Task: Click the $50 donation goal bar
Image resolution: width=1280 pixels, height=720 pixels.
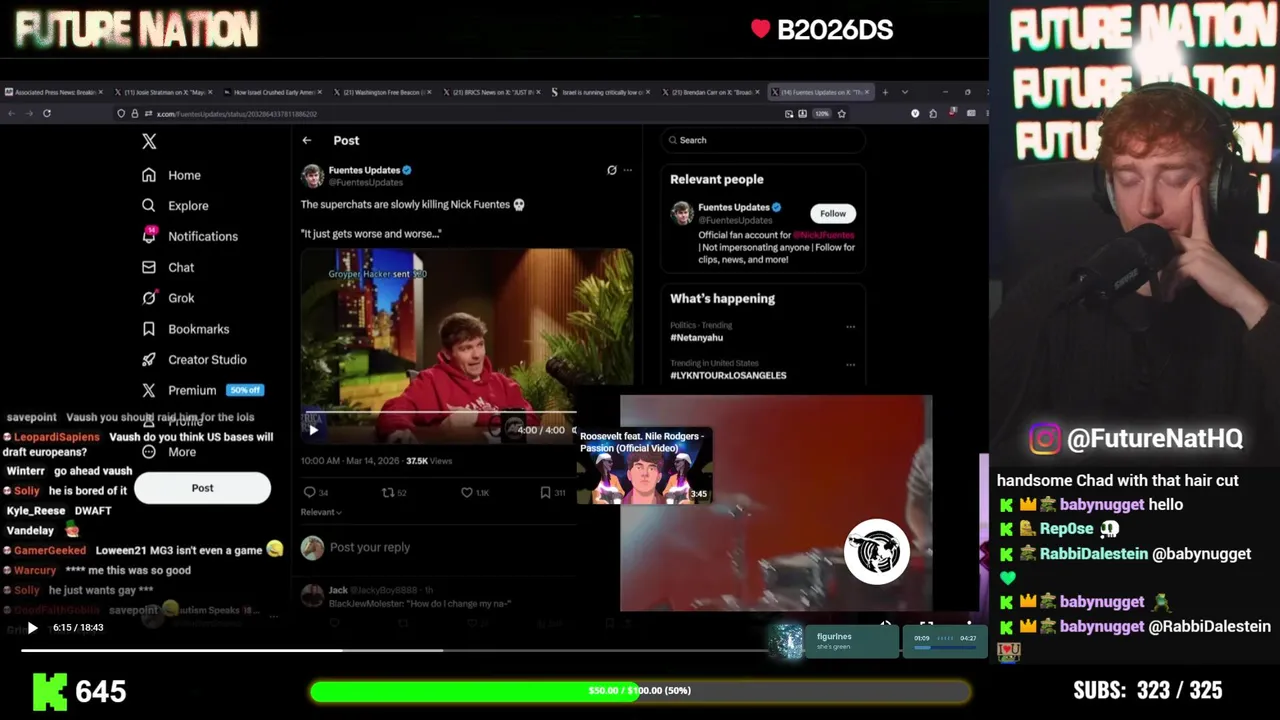Action: 640,691
